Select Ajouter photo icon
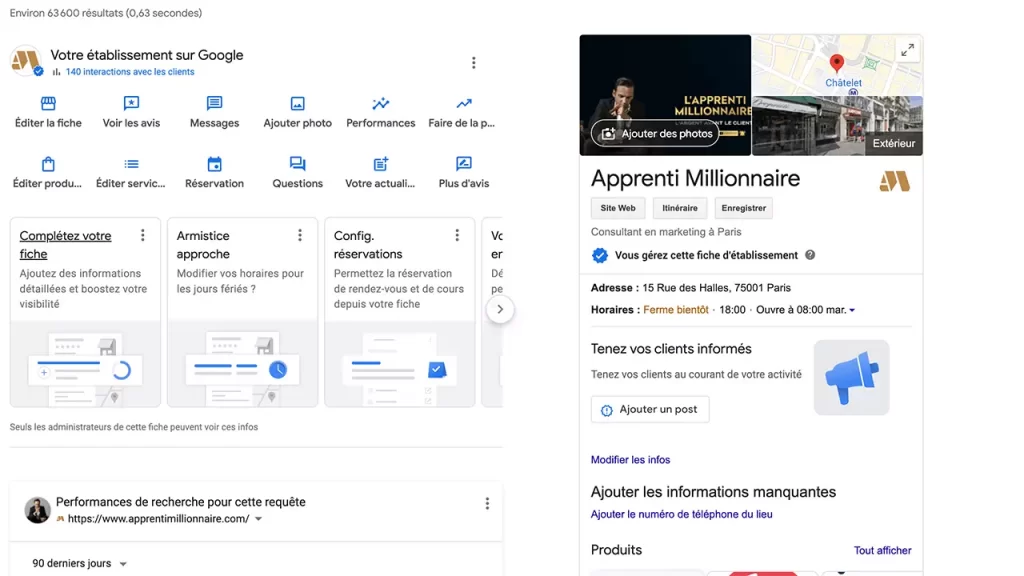 tap(297, 103)
